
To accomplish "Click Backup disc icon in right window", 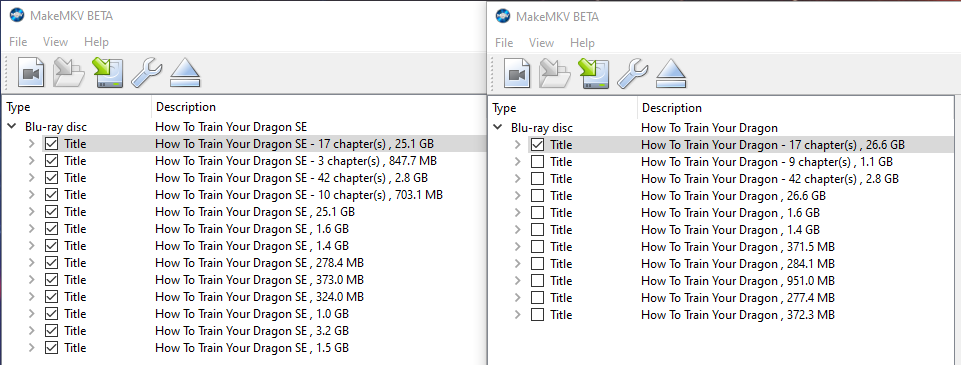I will tap(594, 74).
